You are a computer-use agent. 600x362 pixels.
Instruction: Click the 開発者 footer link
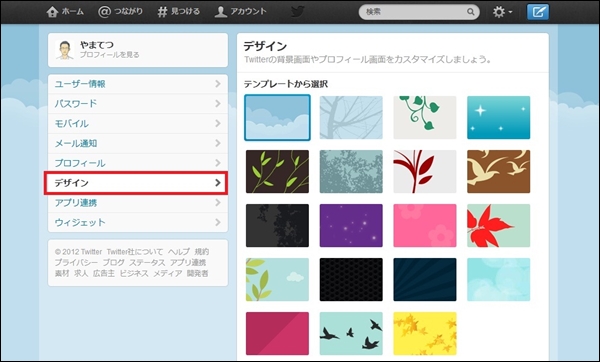197,273
